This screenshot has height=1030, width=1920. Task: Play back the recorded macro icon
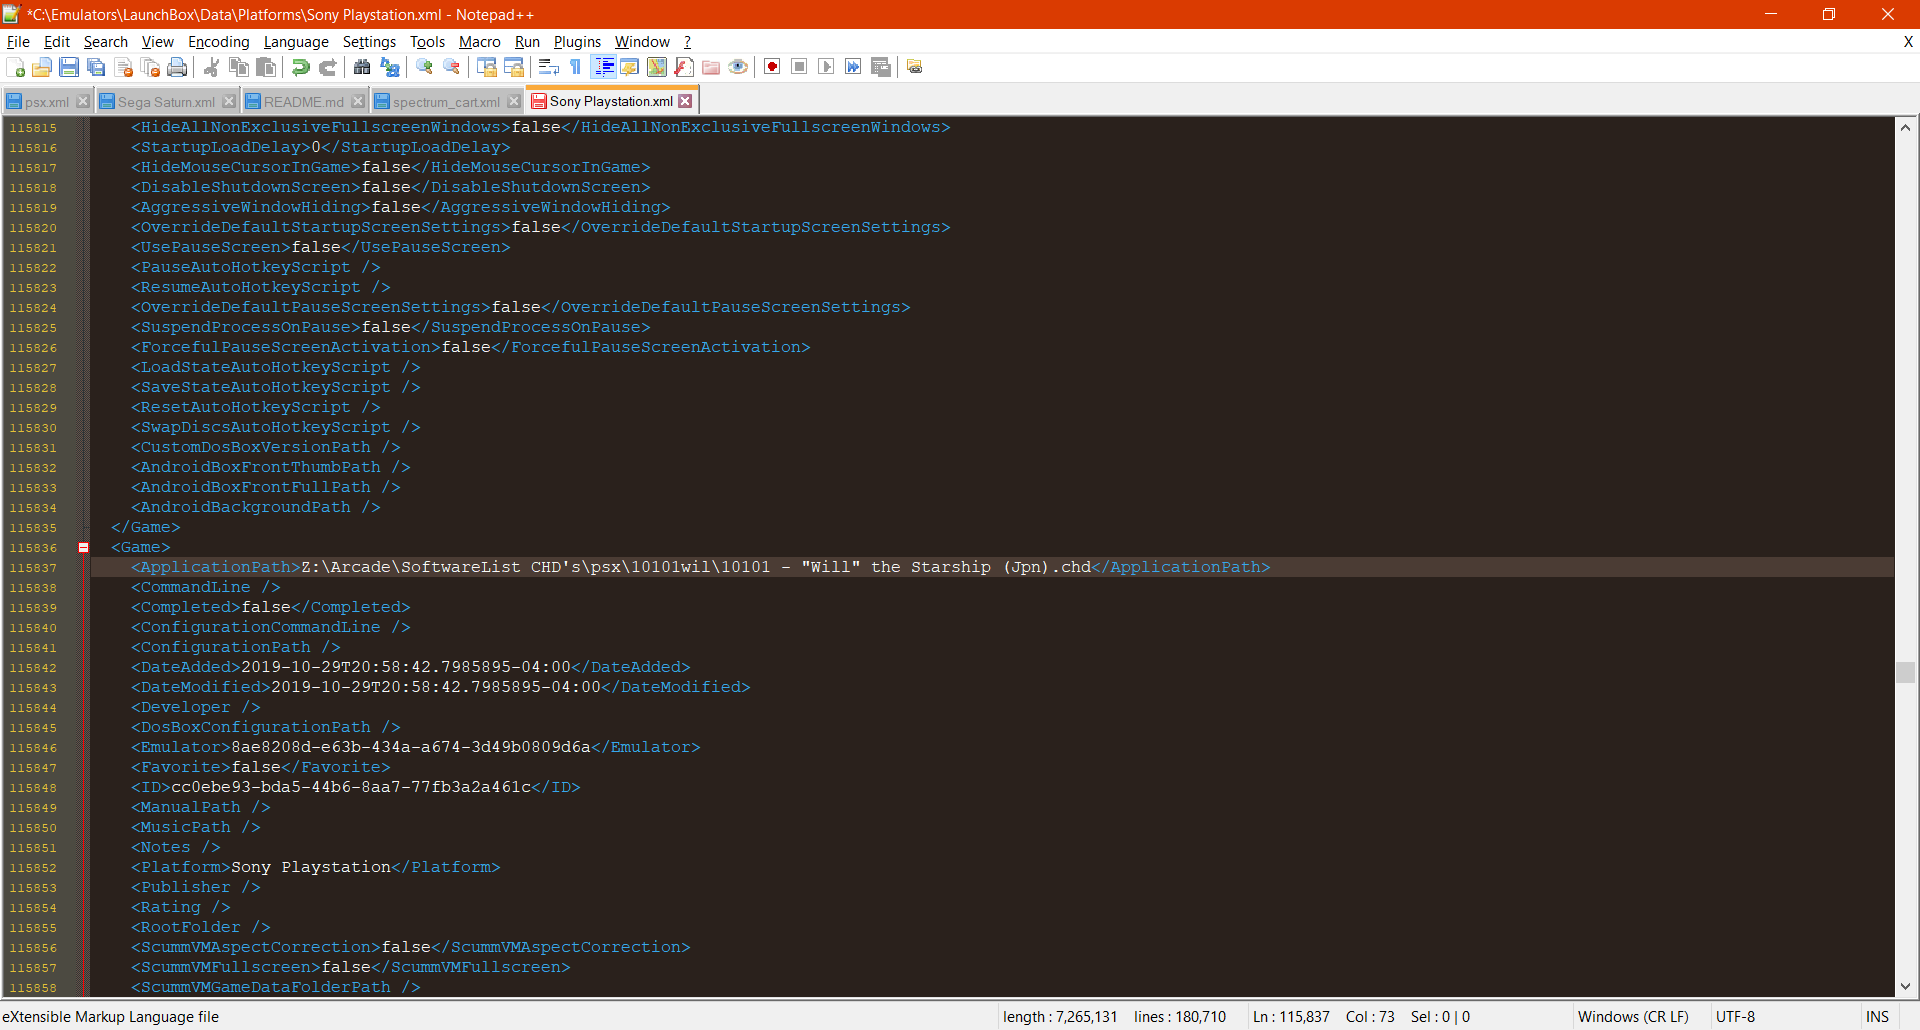point(826,67)
